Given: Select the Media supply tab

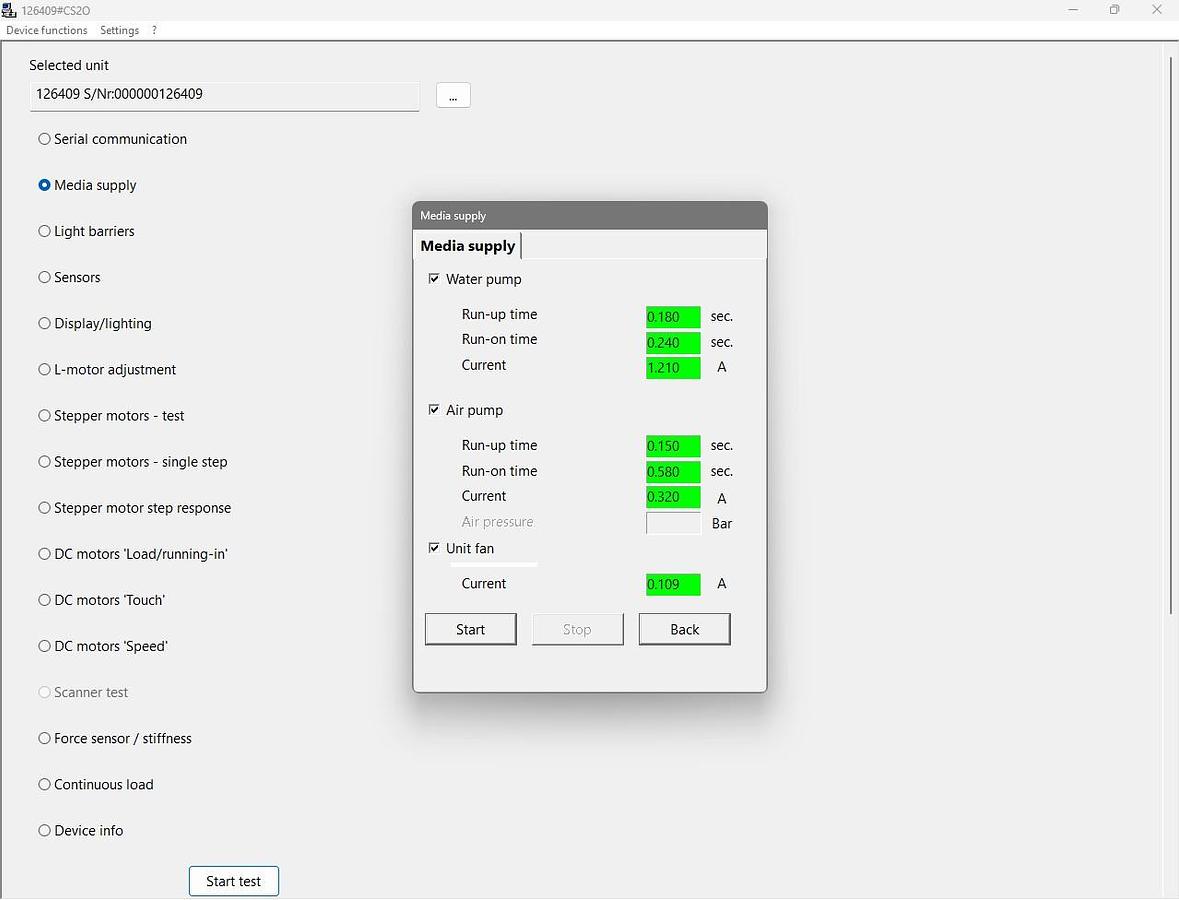Looking at the screenshot, I should 467,246.
